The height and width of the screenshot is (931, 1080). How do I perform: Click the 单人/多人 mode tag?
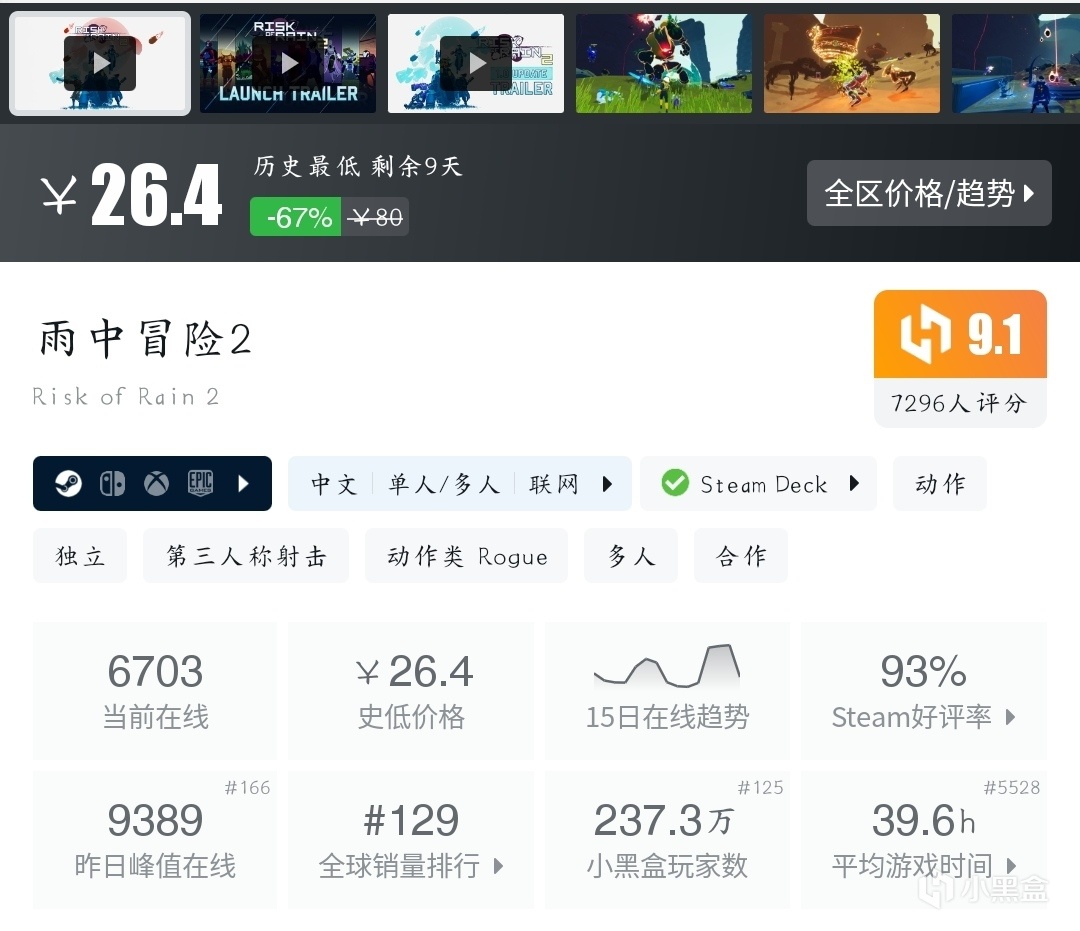coord(444,484)
